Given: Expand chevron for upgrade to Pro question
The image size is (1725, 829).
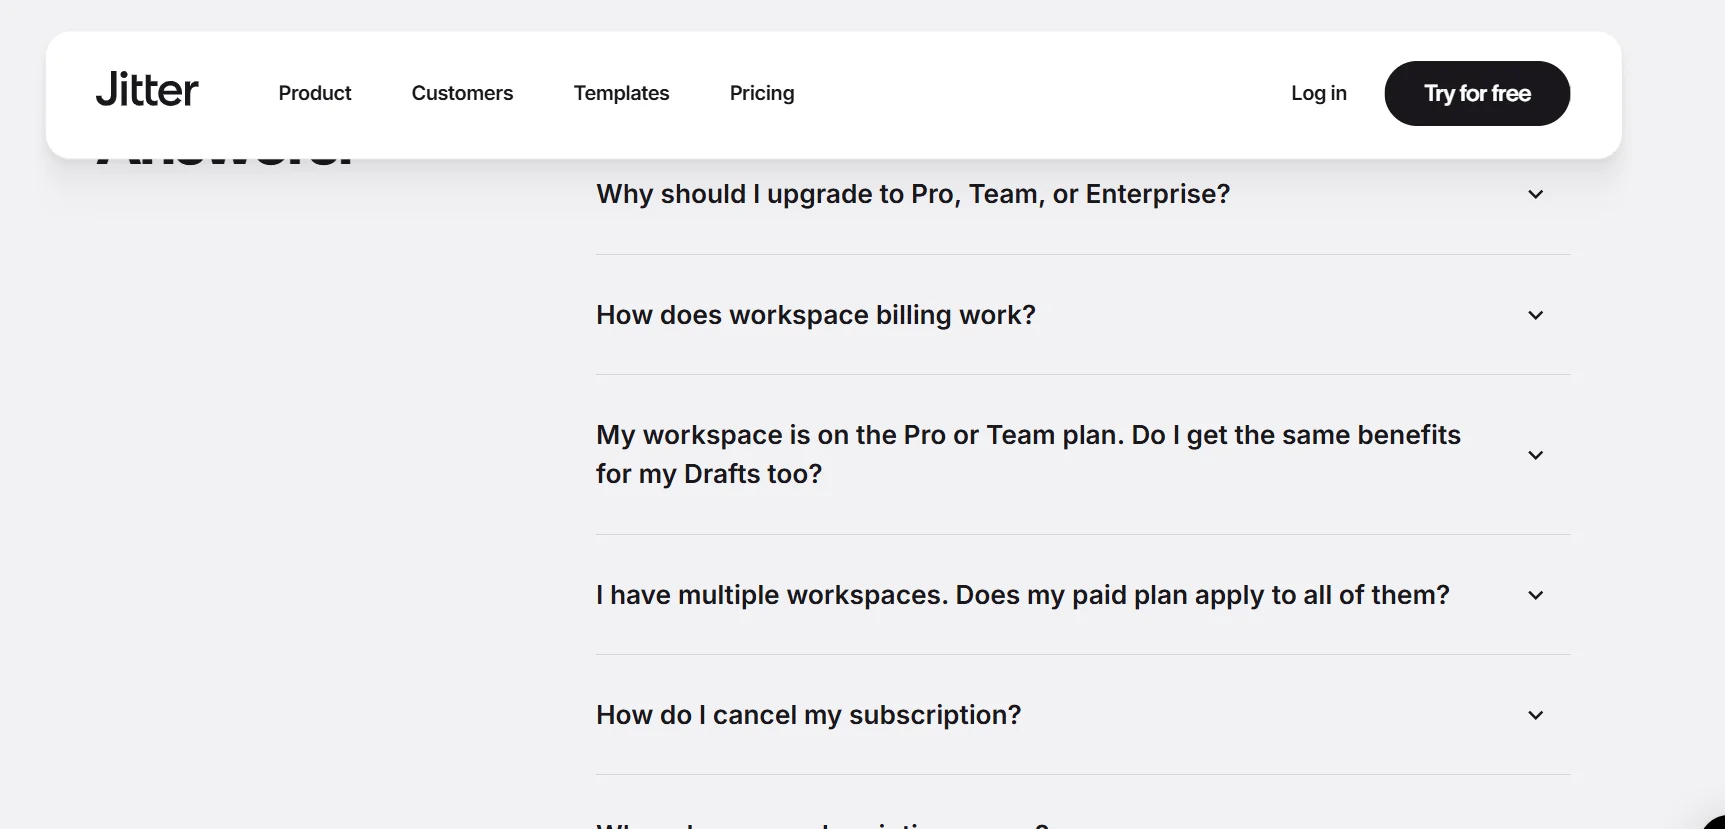Looking at the screenshot, I should tap(1535, 194).
